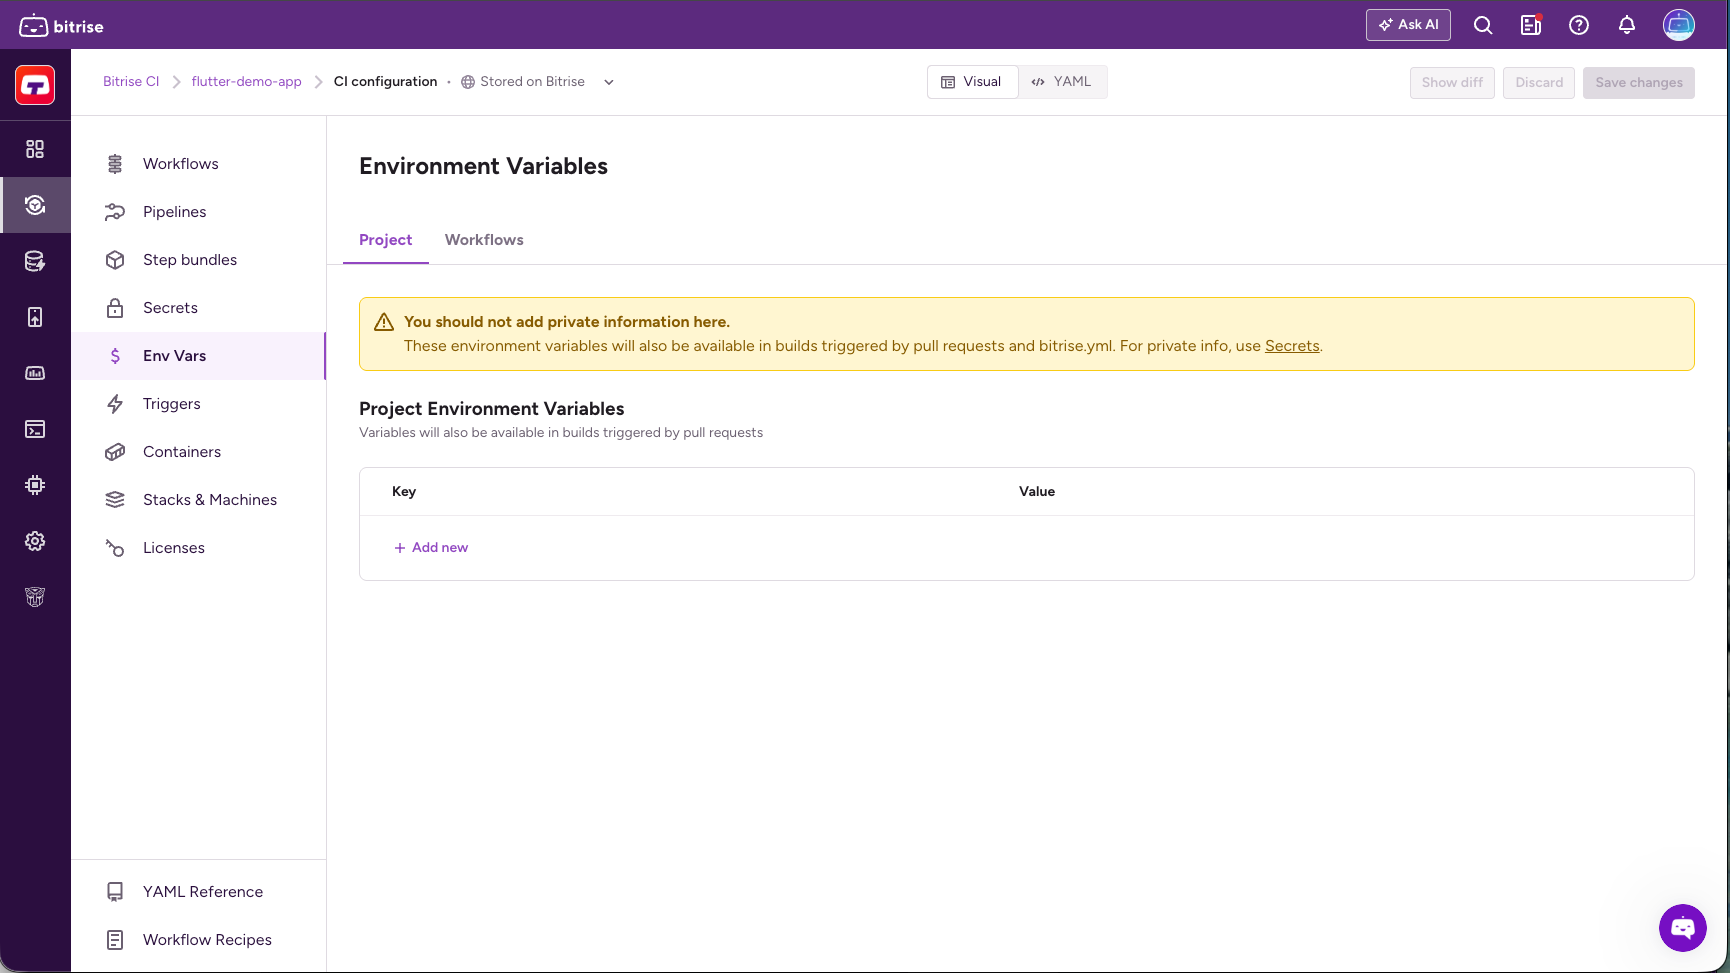The width and height of the screenshot is (1730, 973).
Task: Click the Bitrise logo in header
Action: 61,26
